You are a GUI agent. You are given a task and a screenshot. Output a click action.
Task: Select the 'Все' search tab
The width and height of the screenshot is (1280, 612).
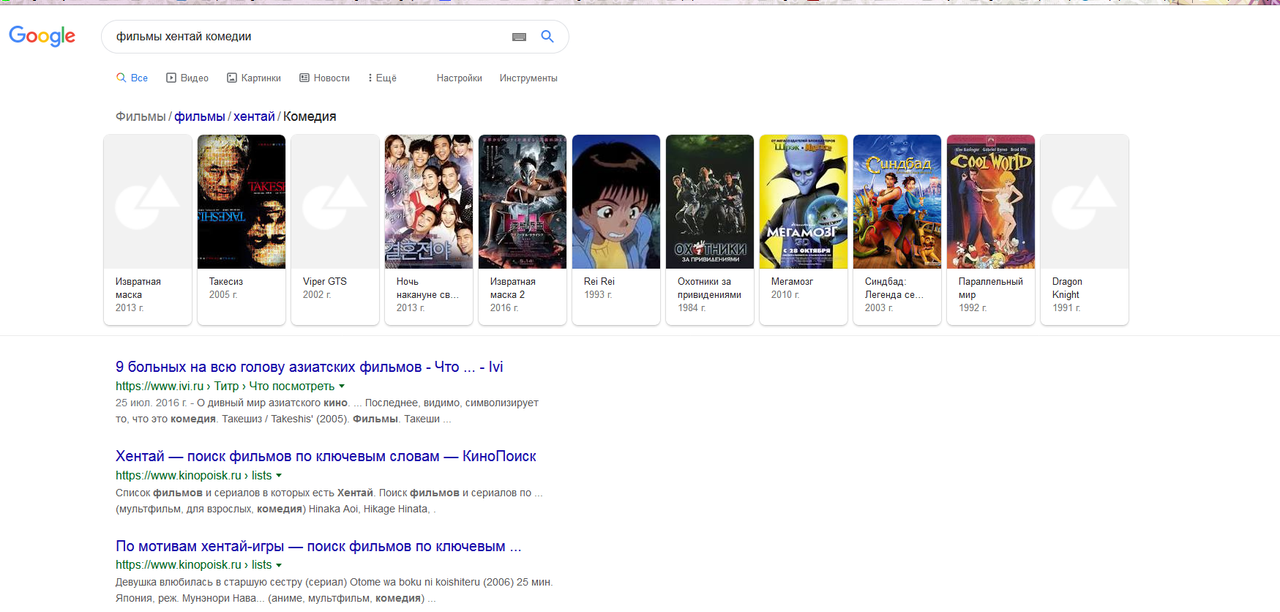pos(132,78)
